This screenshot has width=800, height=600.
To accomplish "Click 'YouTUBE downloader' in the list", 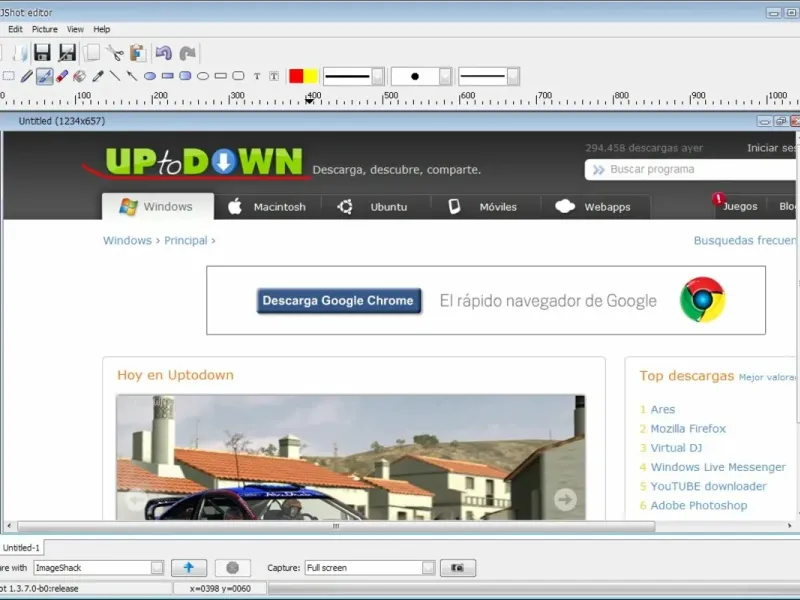I will coord(708,486).
